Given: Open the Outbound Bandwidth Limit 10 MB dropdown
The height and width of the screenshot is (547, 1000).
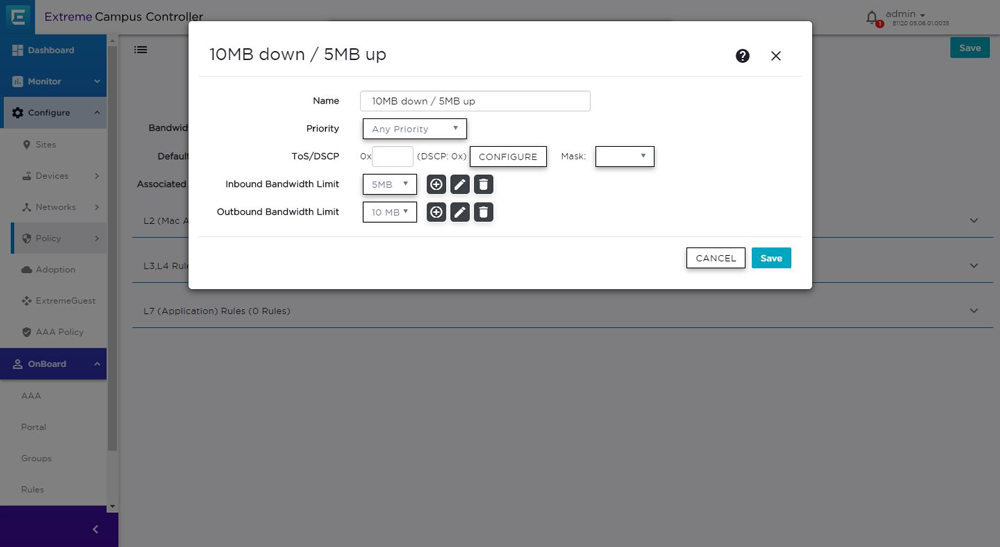Looking at the screenshot, I should tap(389, 212).
